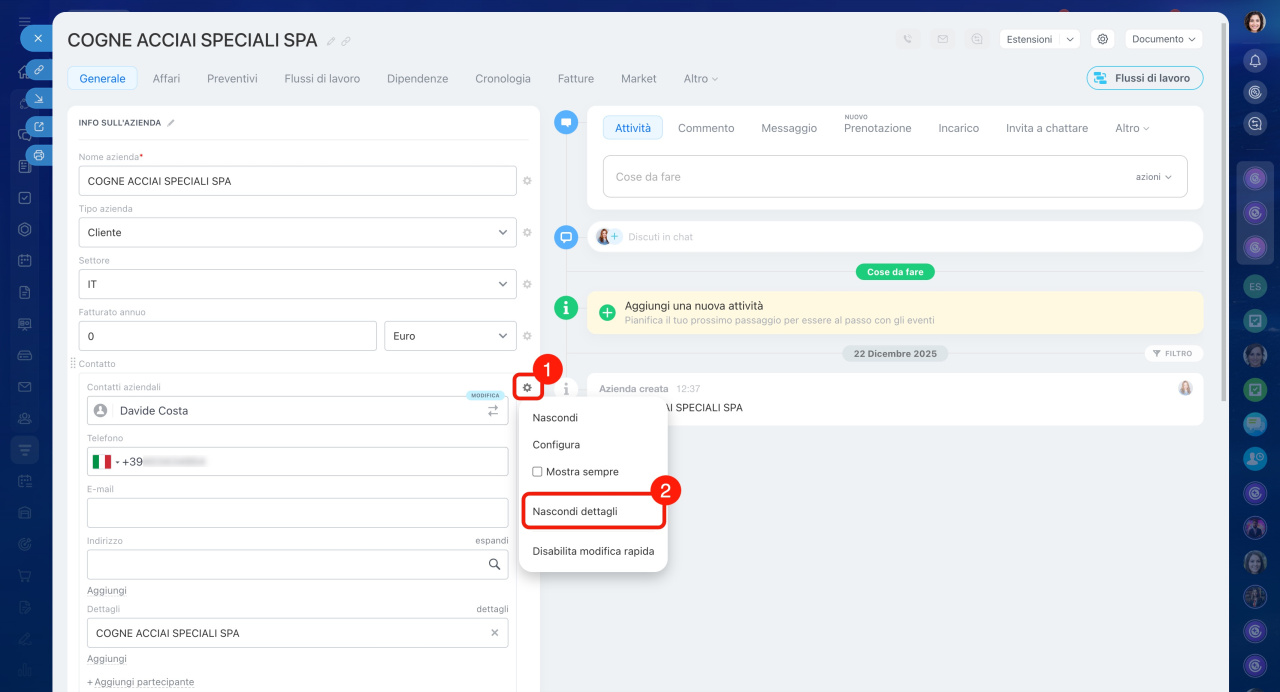The image size is (1280, 692).
Task: Open the Euro currency dropdown
Action: click(450, 336)
